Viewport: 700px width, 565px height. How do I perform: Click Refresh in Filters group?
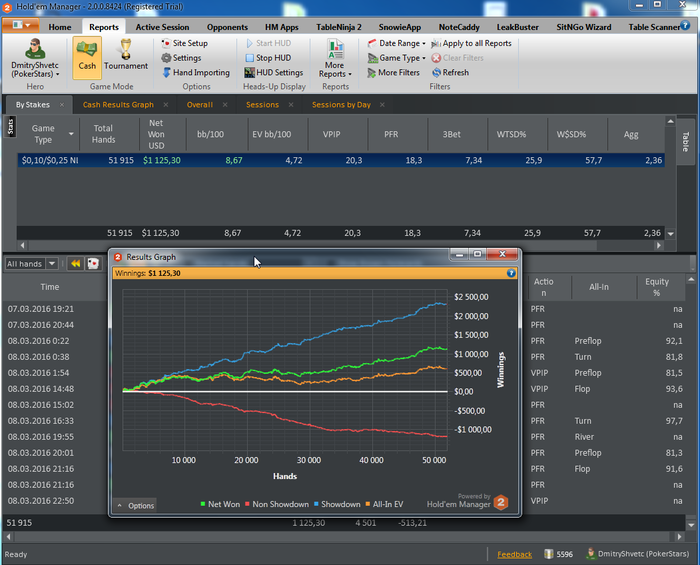(450, 73)
